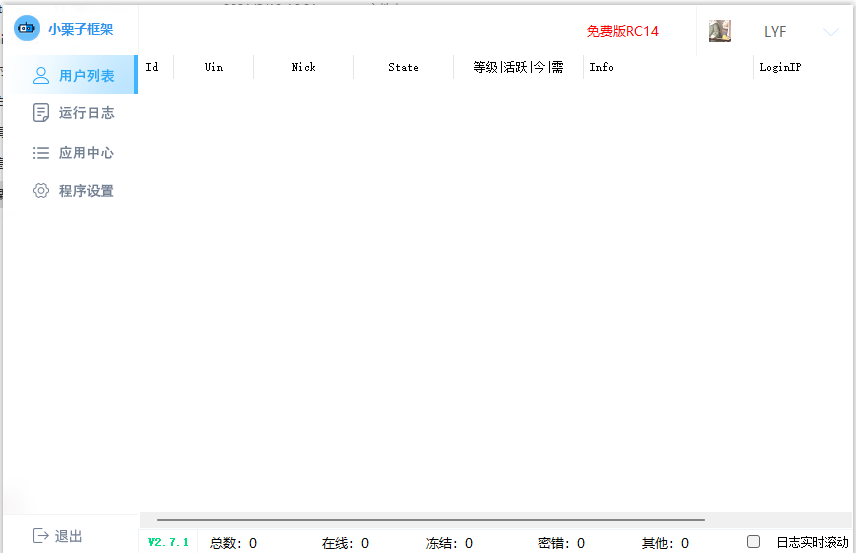856x553 pixels.
Task: Click the red 免费版RC14 version label
Action: (622, 31)
